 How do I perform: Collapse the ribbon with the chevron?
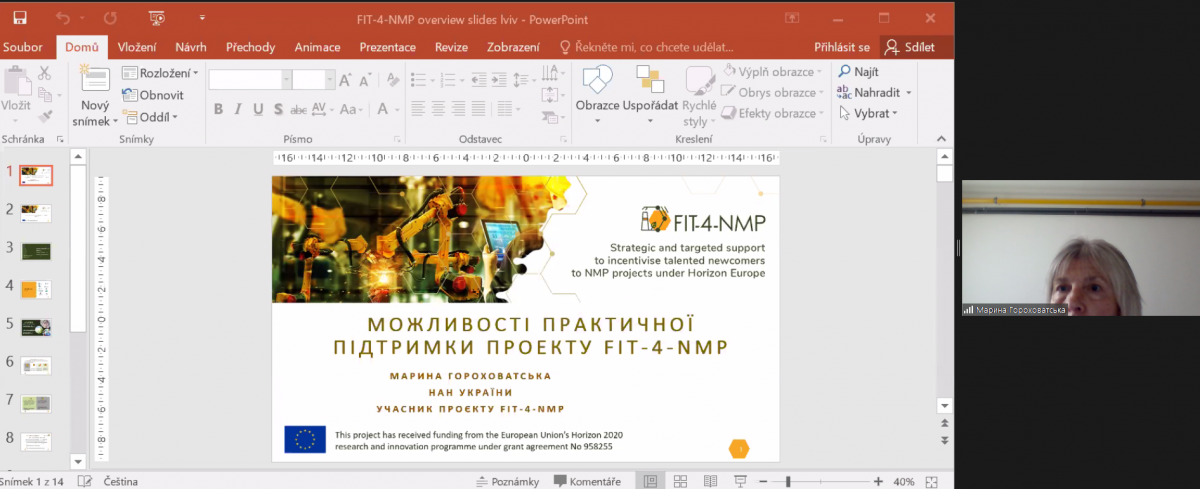[943, 139]
